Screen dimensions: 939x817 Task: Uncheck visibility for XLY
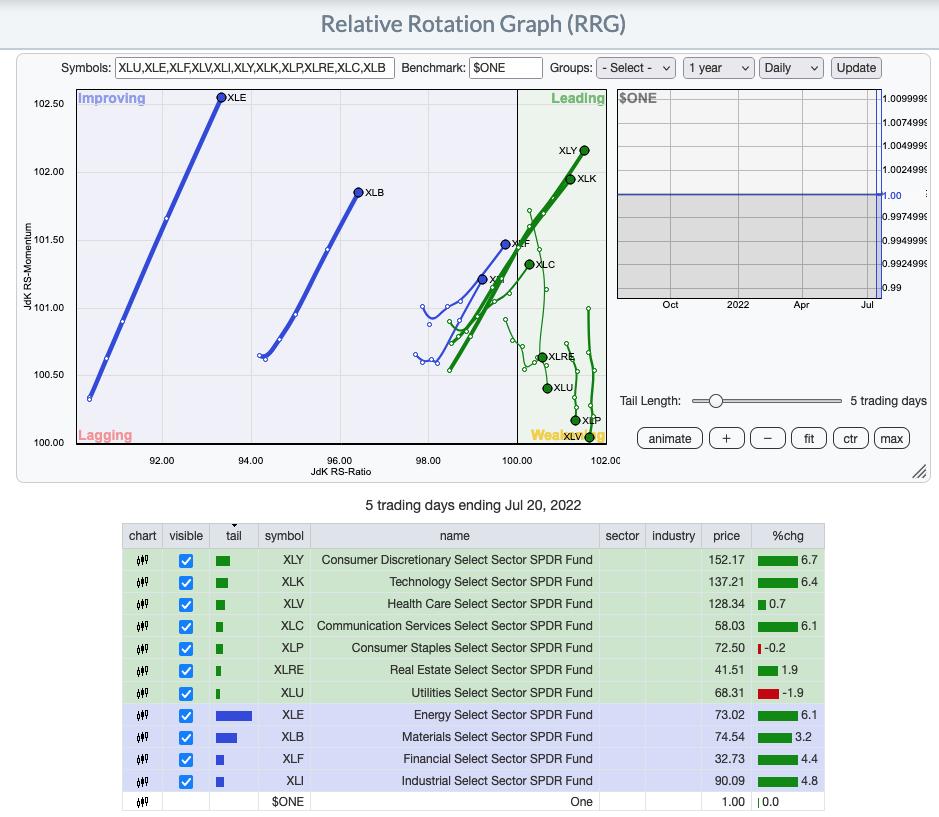click(x=186, y=561)
